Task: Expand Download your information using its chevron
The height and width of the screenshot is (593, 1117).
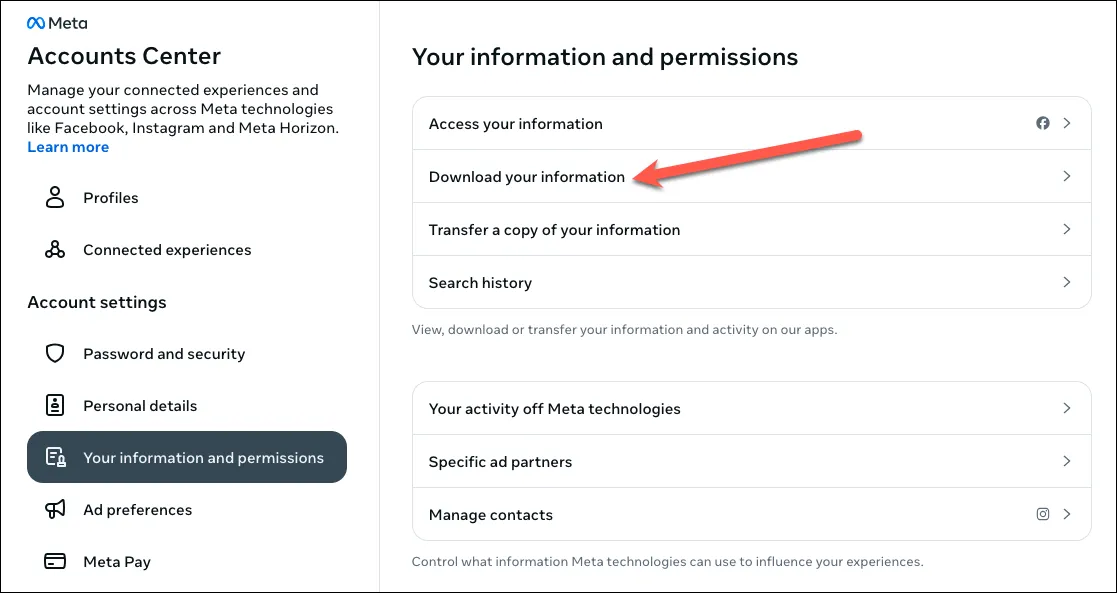Action: click(x=1067, y=177)
